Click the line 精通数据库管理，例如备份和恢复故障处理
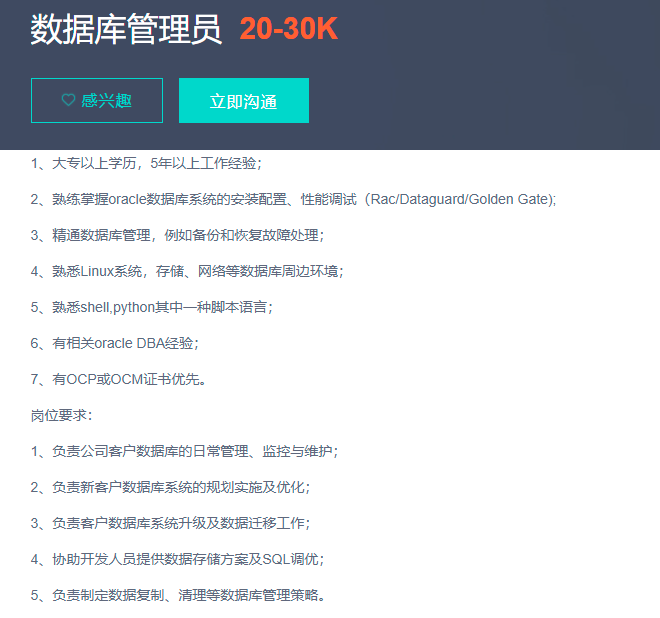Screen dimensions: 660x618 177,235
